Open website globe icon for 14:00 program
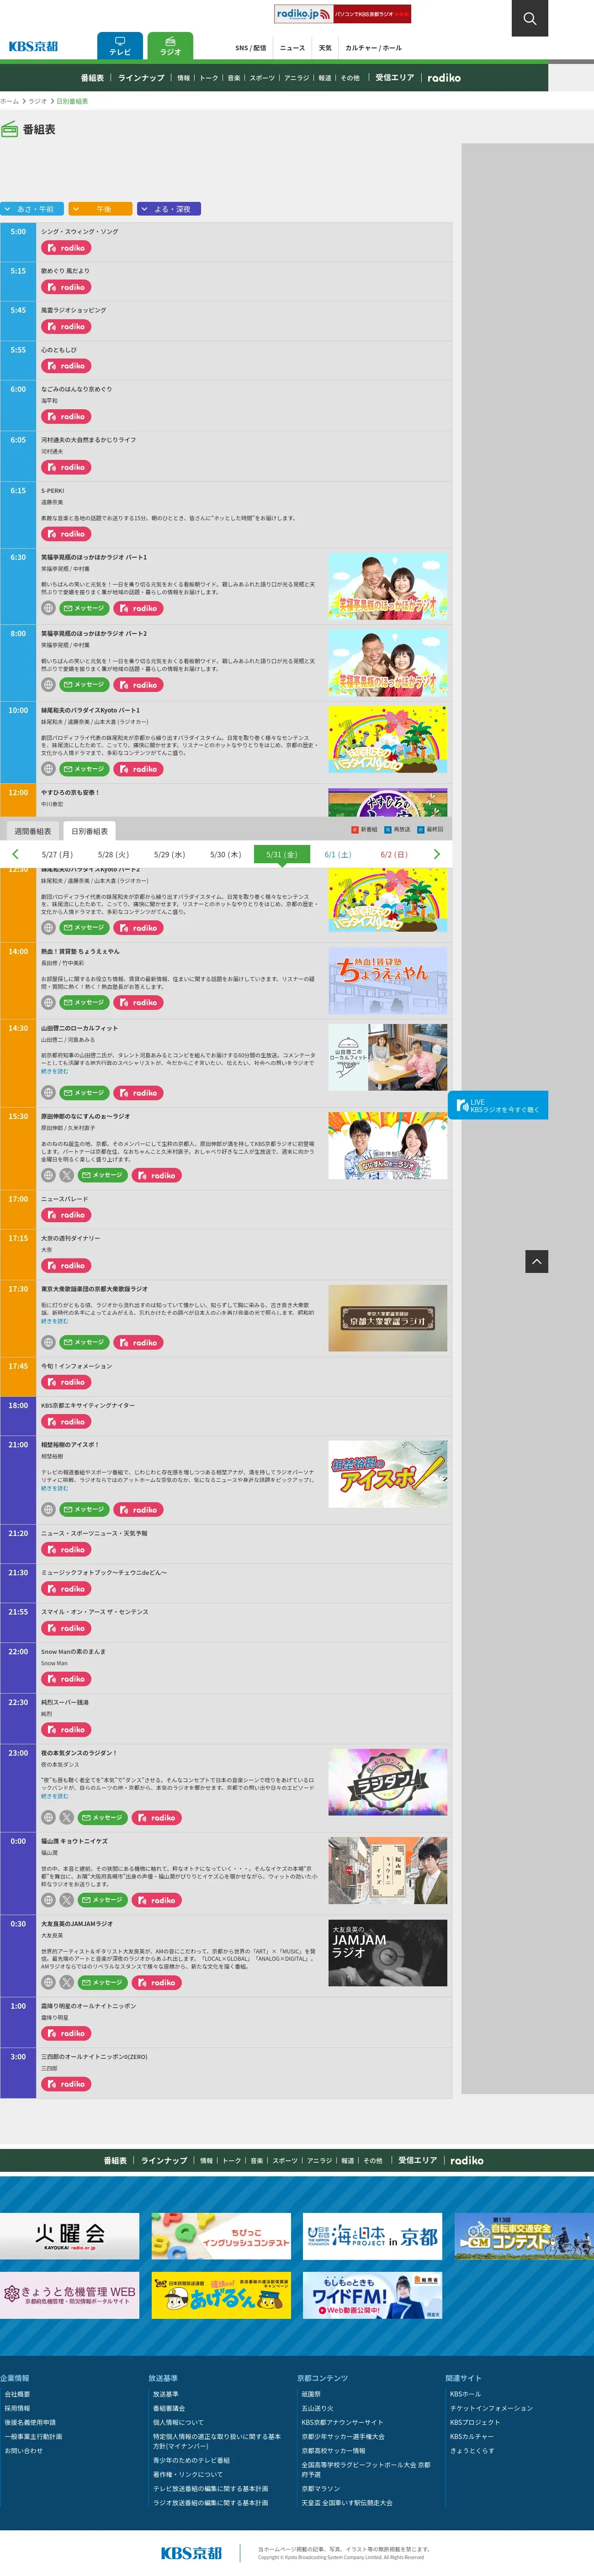Image resolution: width=594 pixels, height=2576 pixels. pyautogui.click(x=48, y=1002)
